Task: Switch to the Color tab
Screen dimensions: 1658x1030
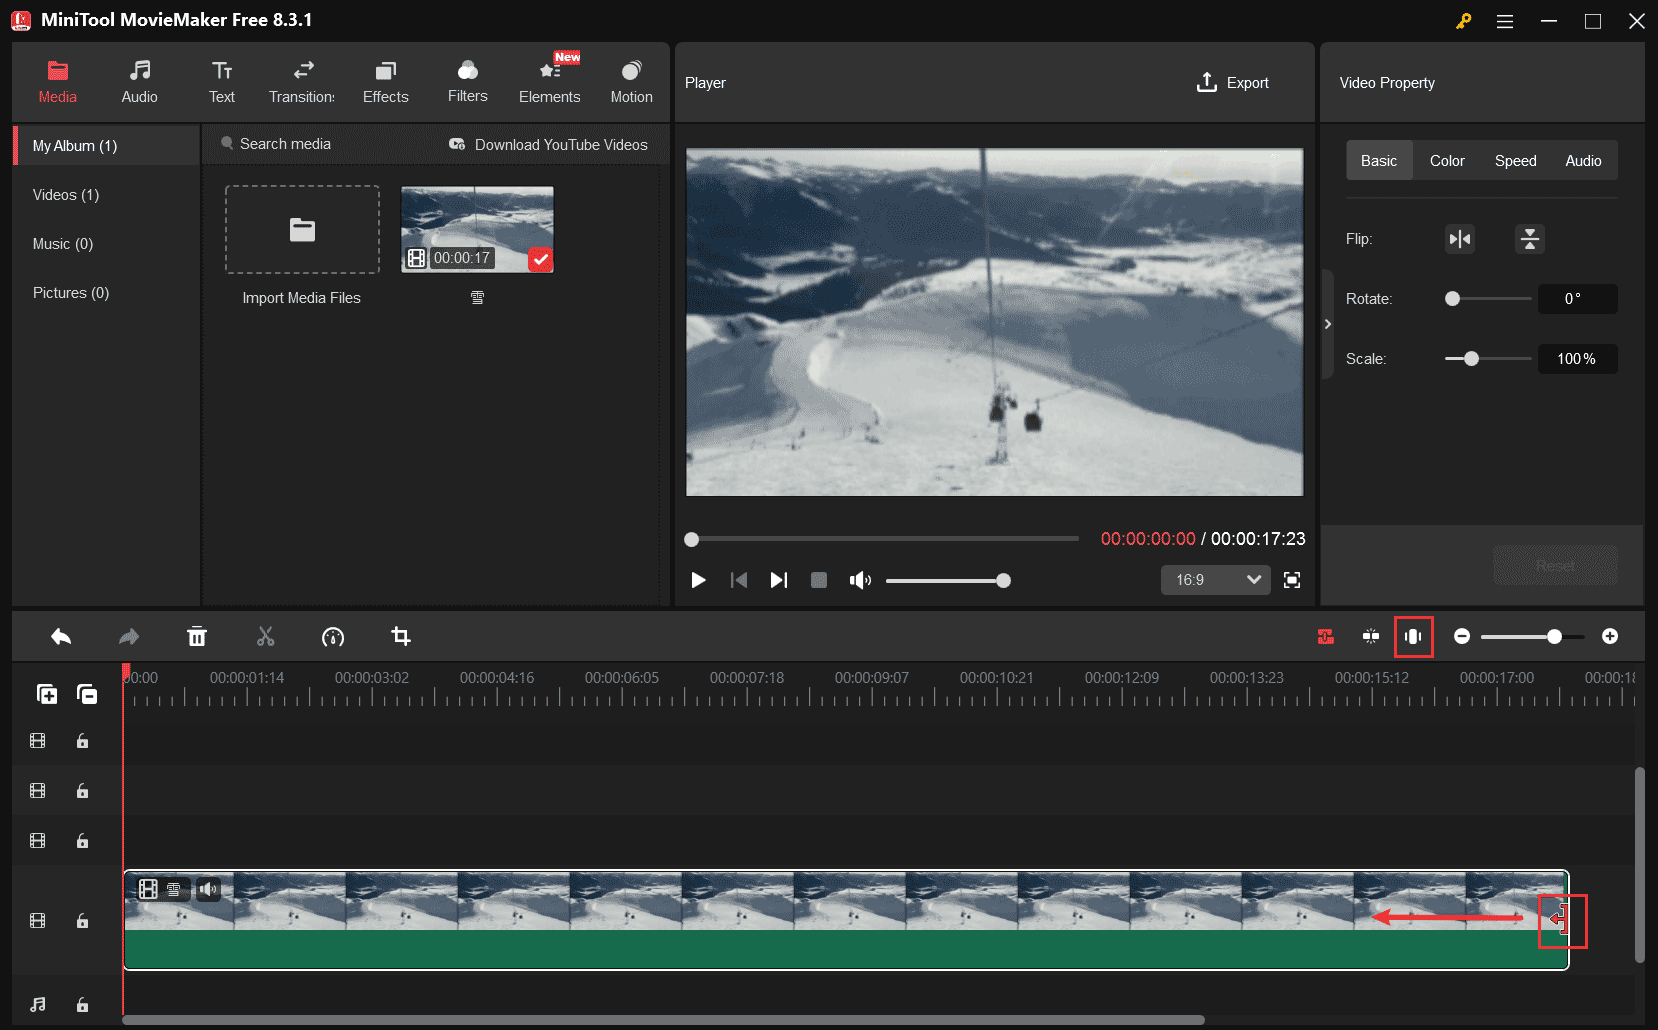Action: pos(1446,160)
